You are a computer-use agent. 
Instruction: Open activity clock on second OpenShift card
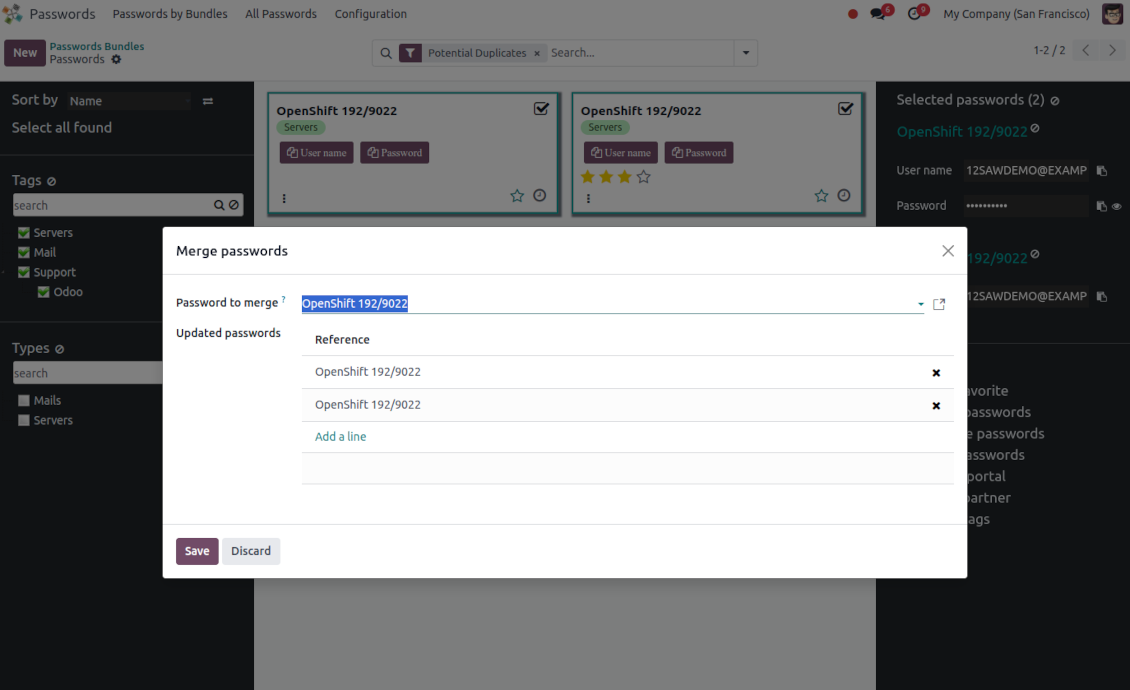844,195
